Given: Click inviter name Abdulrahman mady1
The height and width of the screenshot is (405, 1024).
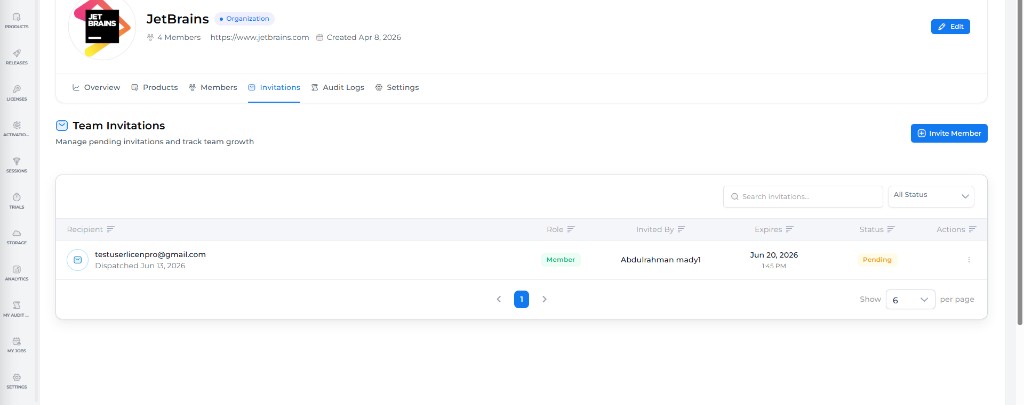Looking at the screenshot, I should pos(660,260).
